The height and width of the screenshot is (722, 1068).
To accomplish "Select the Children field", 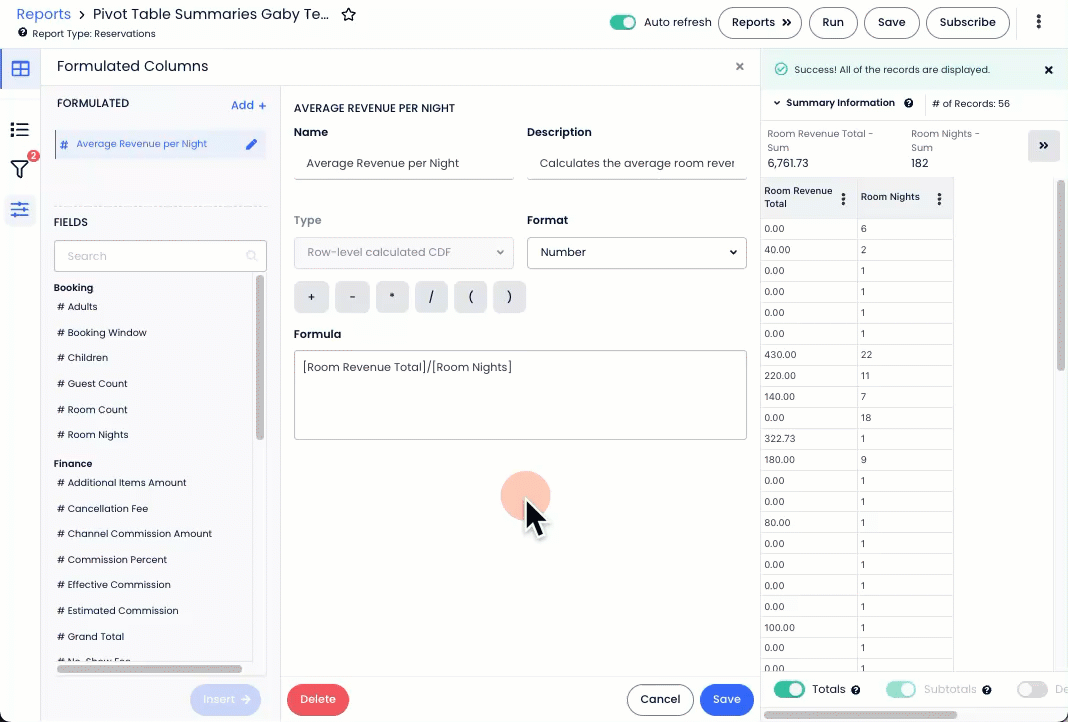I will pos(82,358).
